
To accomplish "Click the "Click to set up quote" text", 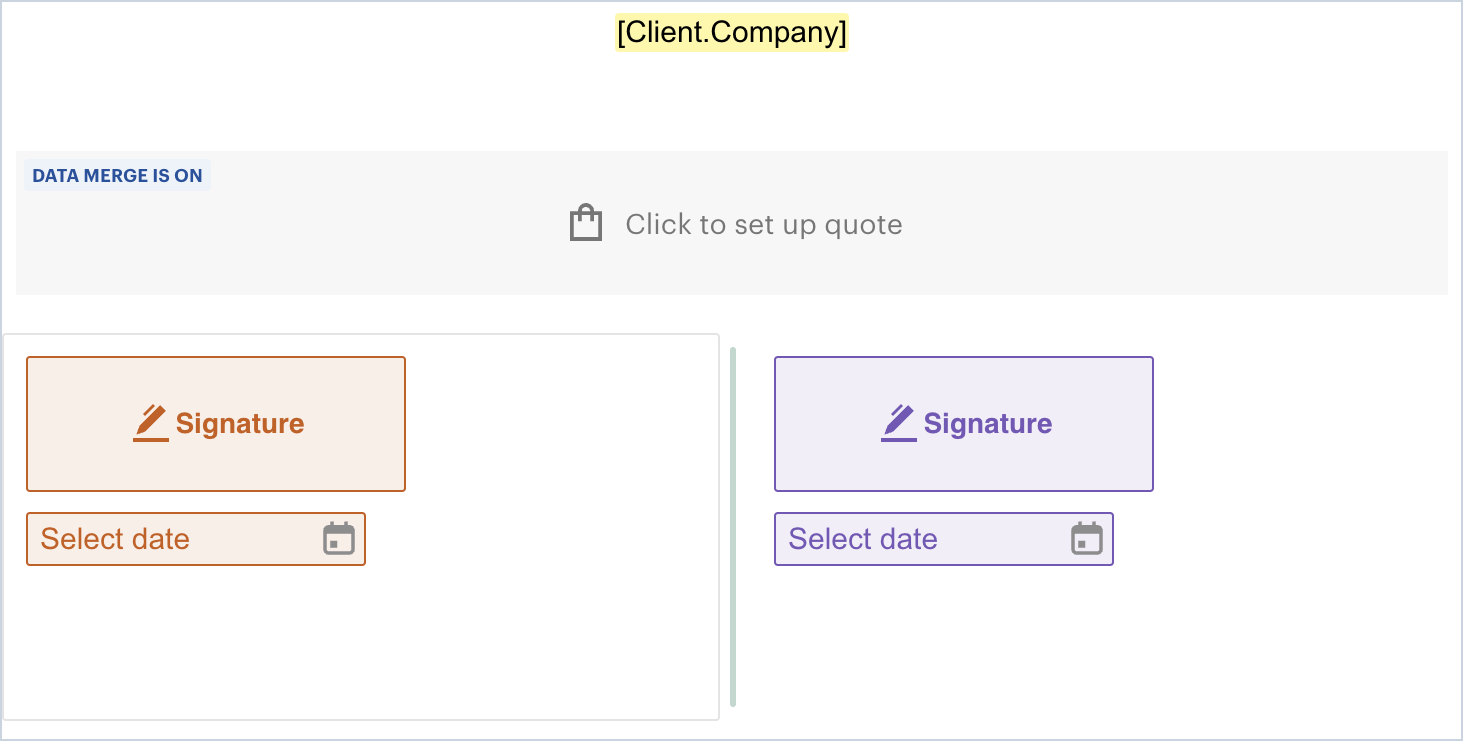I will pos(764,224).
